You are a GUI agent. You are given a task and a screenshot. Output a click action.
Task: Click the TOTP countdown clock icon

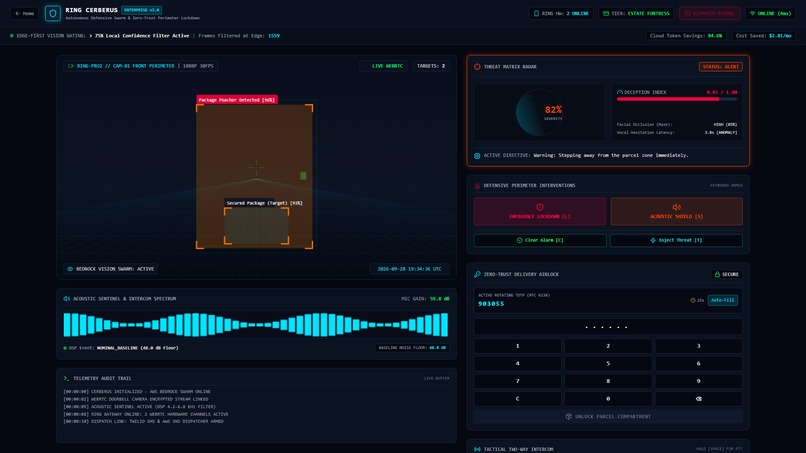click(x=692, y=300)
